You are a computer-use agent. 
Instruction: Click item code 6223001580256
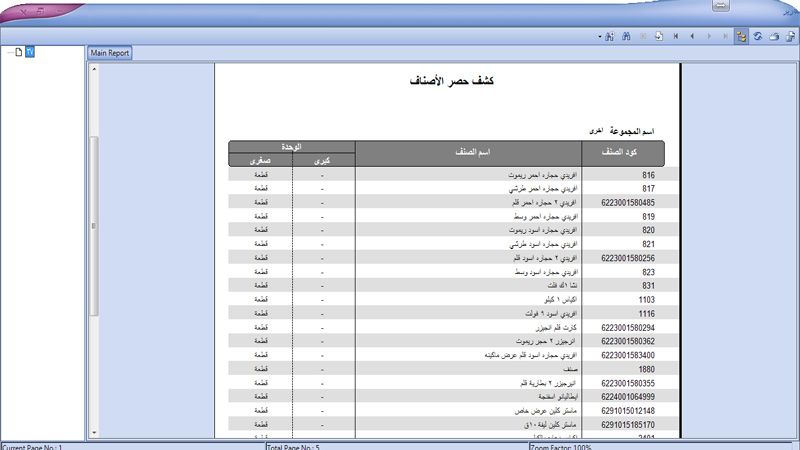point(628,258)
